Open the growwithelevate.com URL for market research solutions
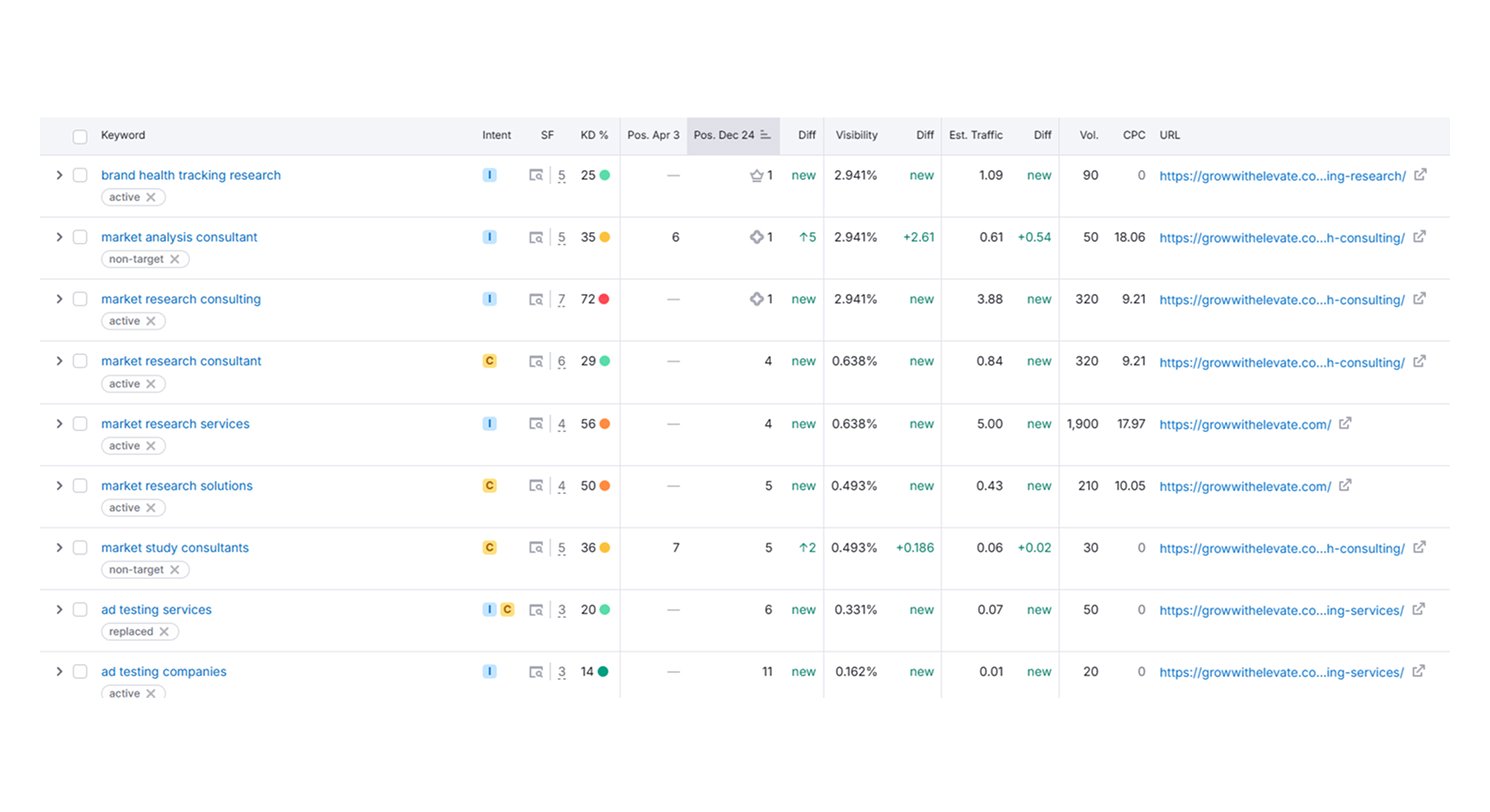 1245,486
